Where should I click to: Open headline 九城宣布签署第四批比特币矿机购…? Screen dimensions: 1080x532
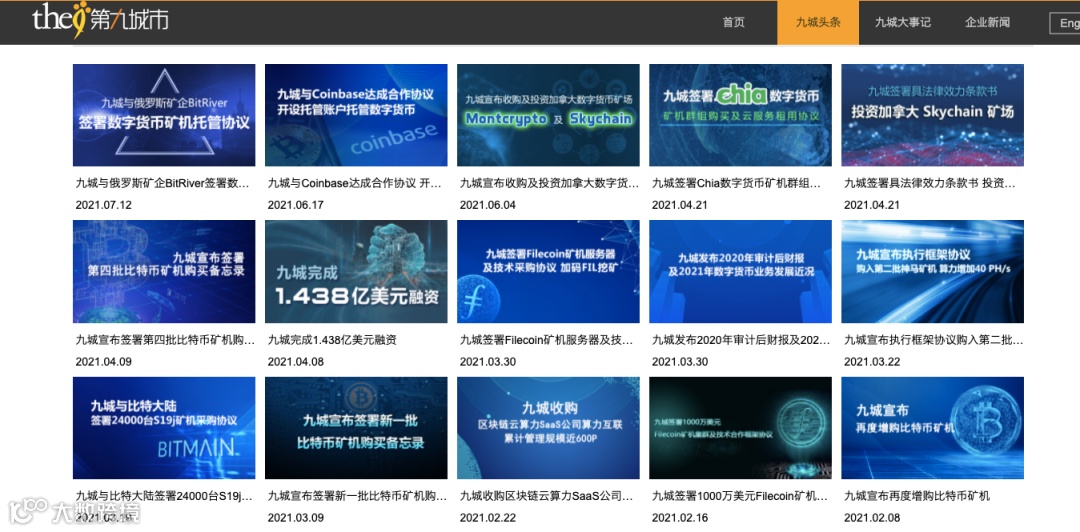(x=165, y=340)
